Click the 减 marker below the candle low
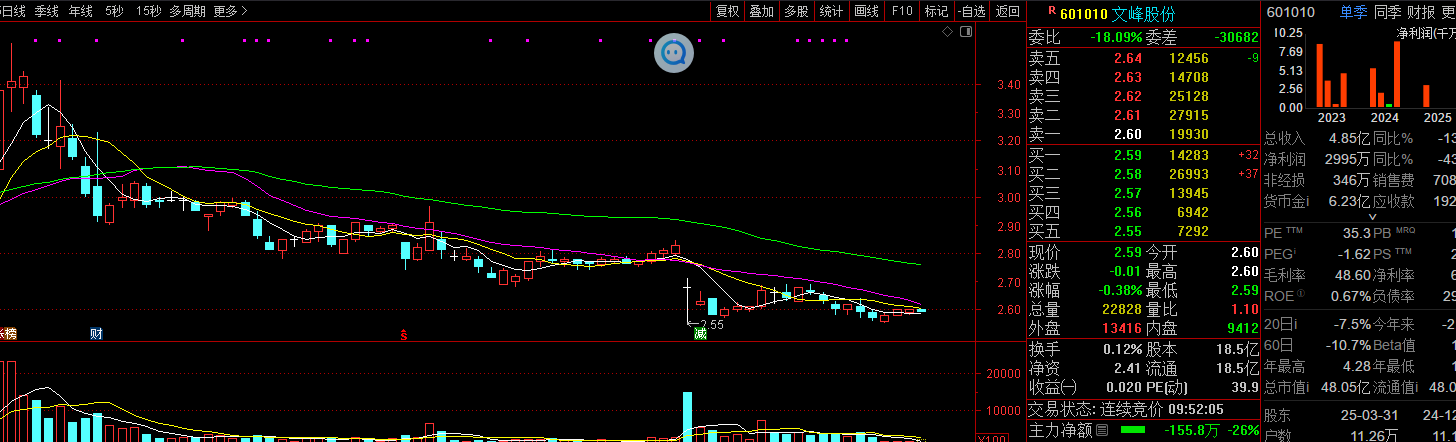 coord(700,333)
